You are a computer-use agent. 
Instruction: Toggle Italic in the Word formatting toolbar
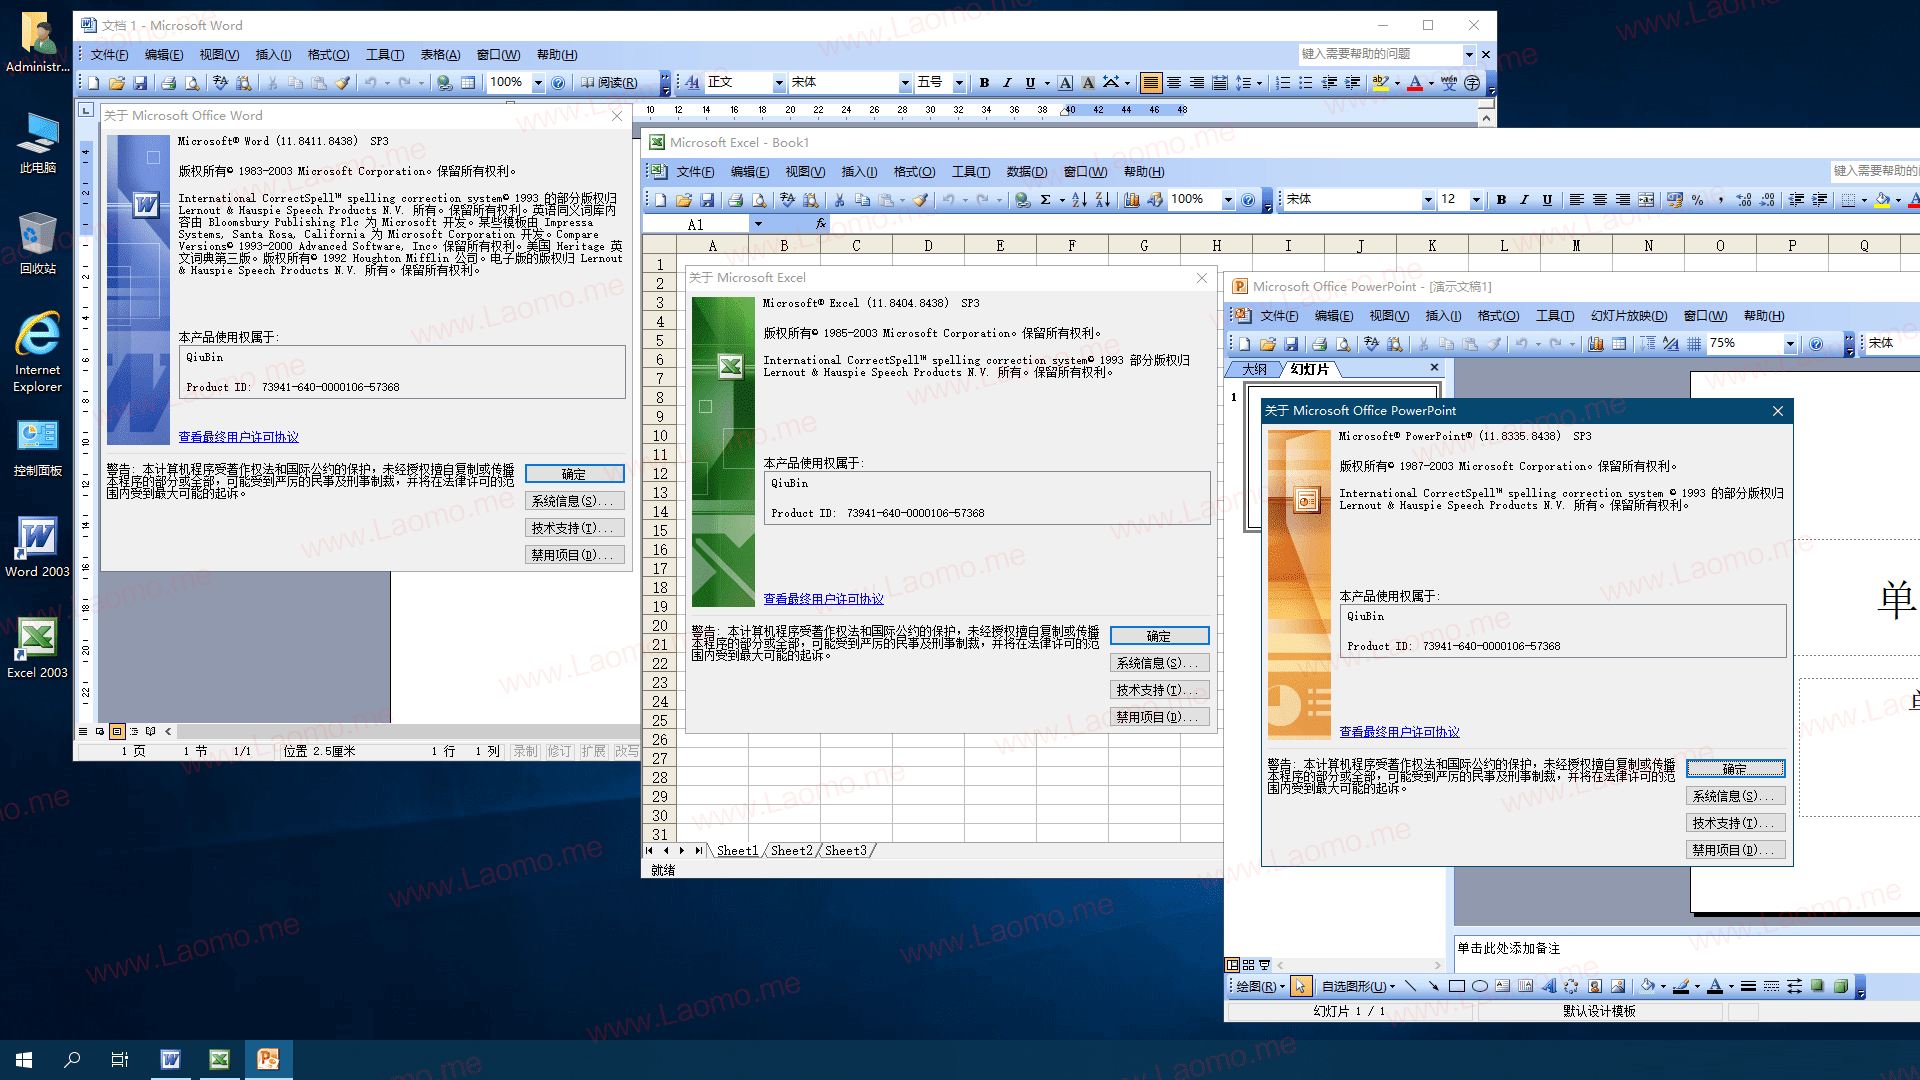[x=1007, y=83]
